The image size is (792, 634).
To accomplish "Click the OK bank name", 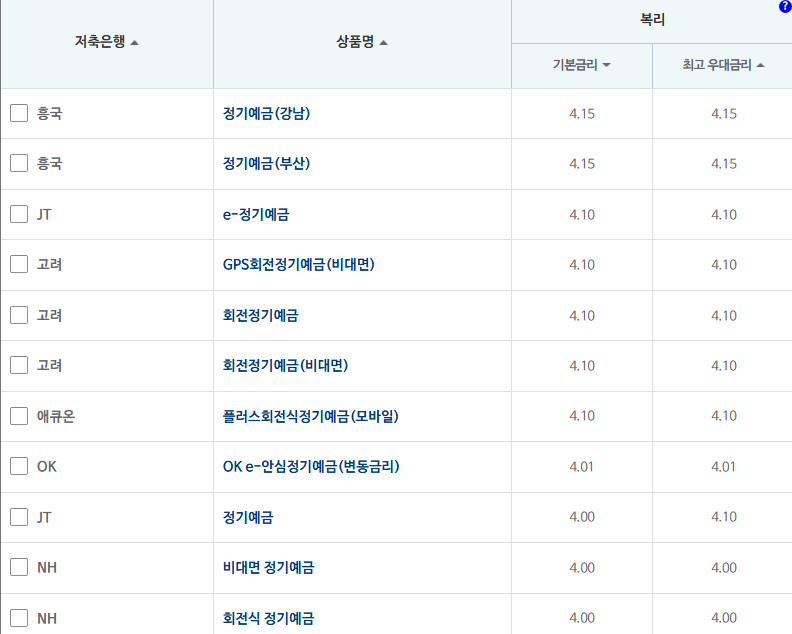I will click(47, 466).
